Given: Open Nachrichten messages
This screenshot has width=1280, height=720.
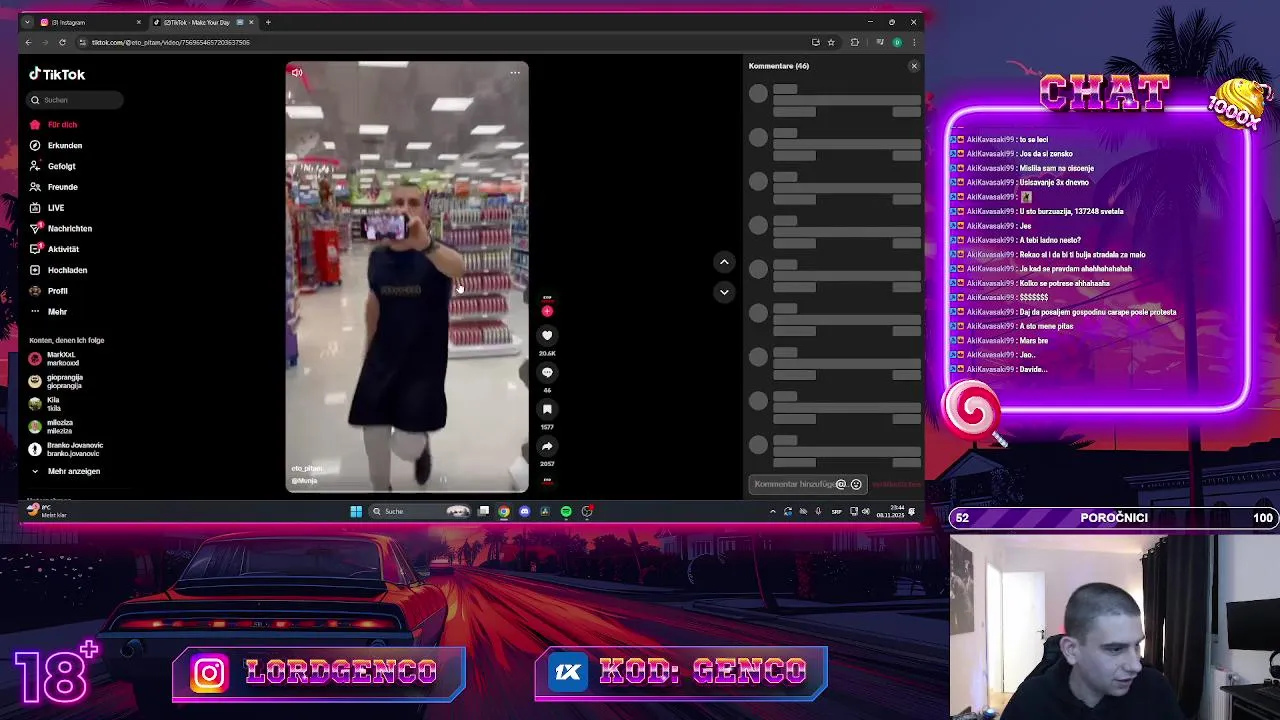Looking at the screenshot, I should (69, 229).
